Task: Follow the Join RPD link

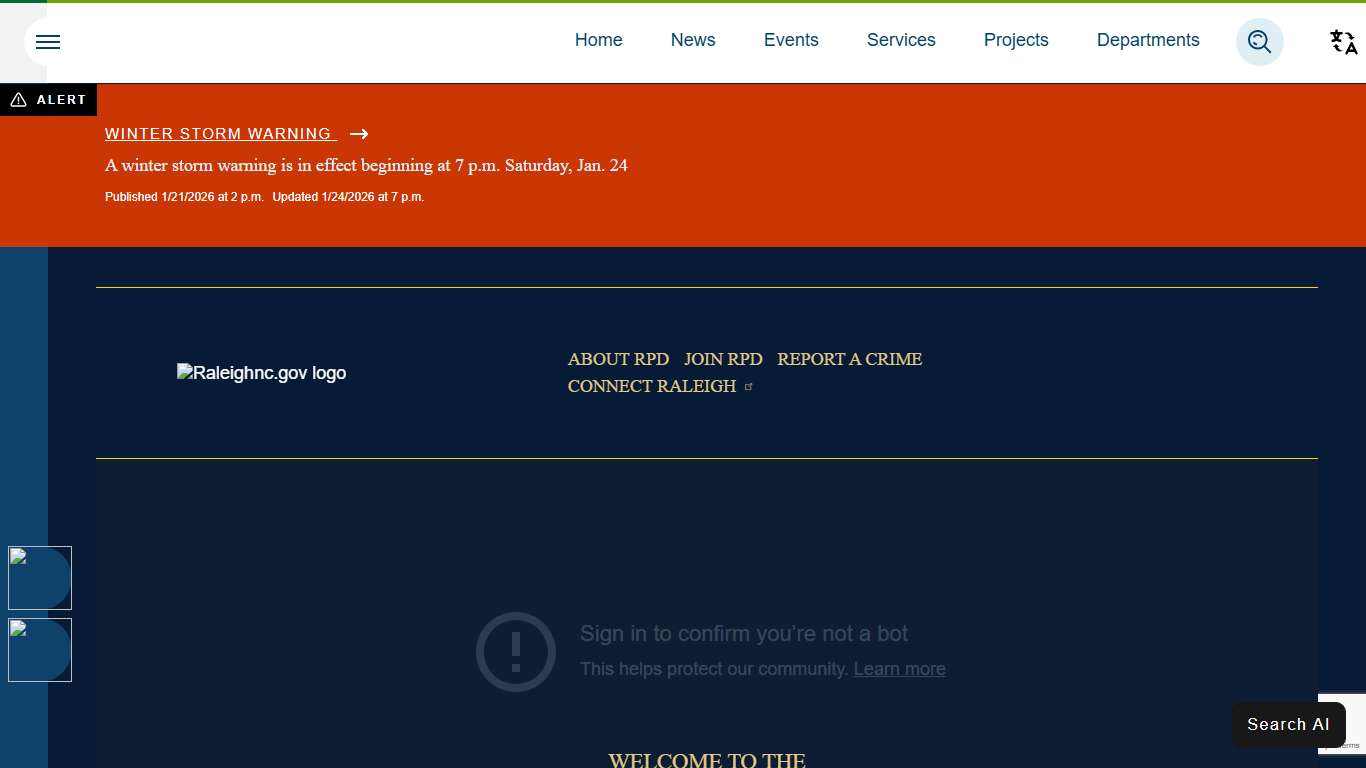Action: pos(723,359)
